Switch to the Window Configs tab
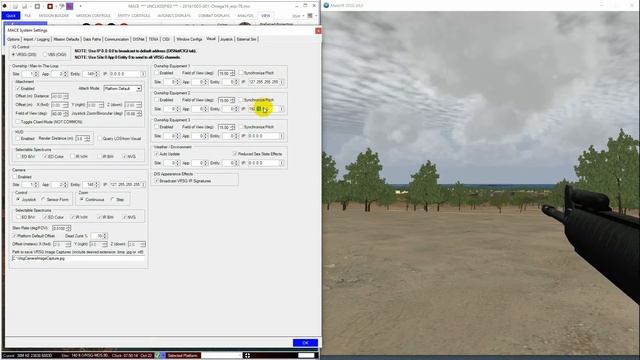Viewport: 640px width, 360px height. (x=189, y=39)
